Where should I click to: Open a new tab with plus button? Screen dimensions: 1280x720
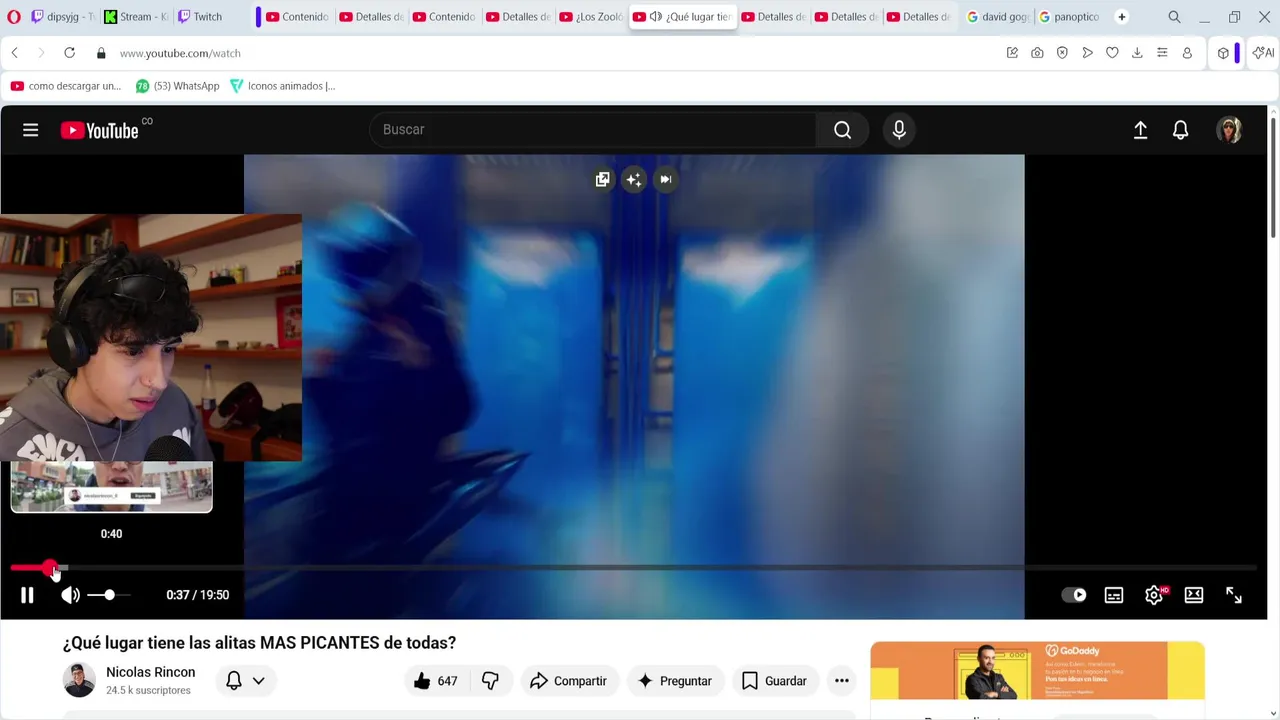coord(1122,17)
